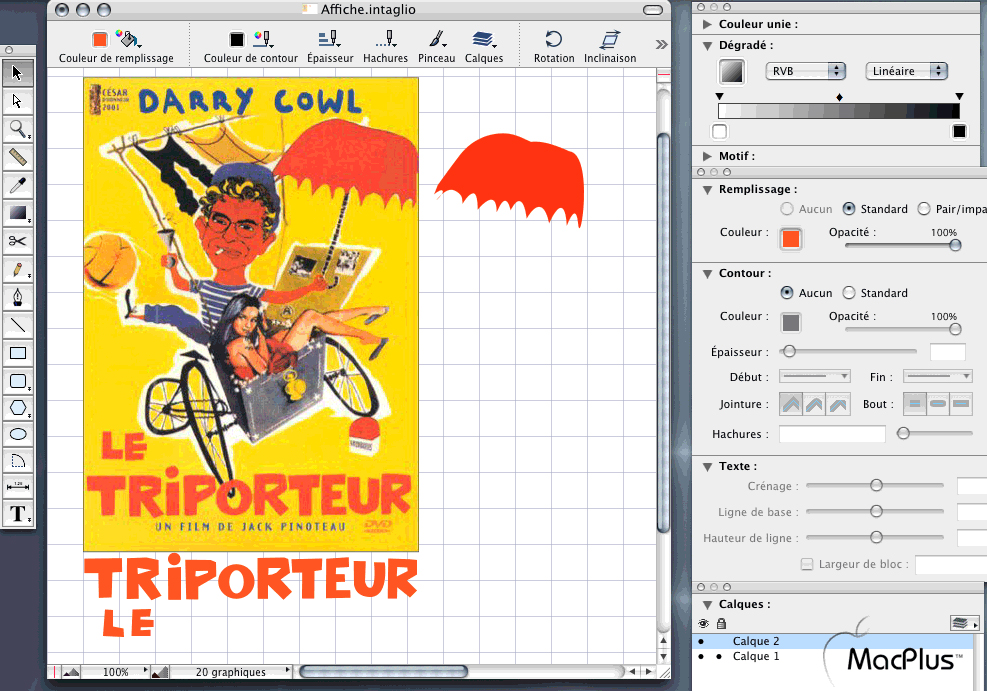
Task: Click the fill paint bucket icon
Action: click(x=128, y=39)
